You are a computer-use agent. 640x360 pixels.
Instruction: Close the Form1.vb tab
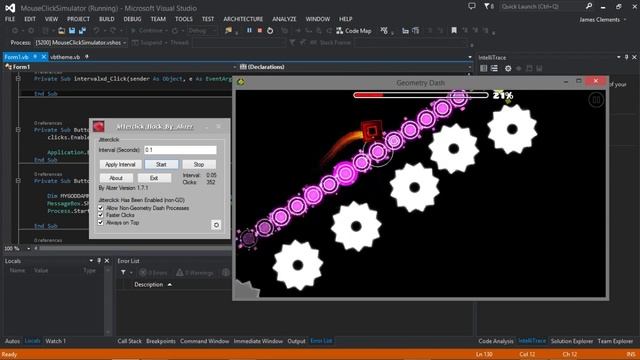pos(43,57)
